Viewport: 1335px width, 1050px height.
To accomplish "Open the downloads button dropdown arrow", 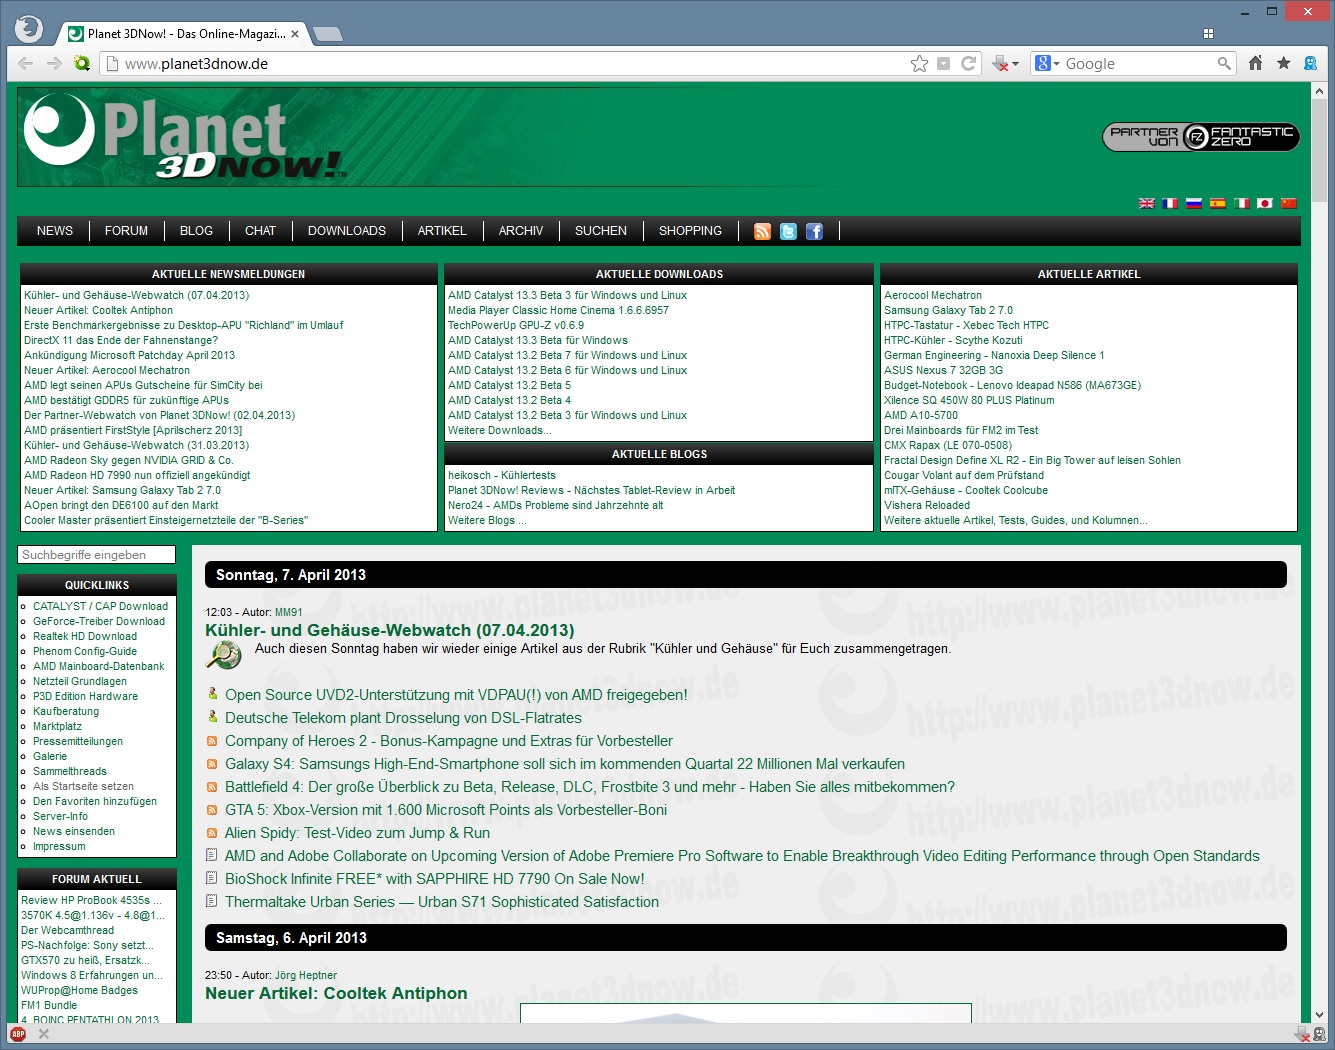I will pyautogui.click(x=1015, y=64).
